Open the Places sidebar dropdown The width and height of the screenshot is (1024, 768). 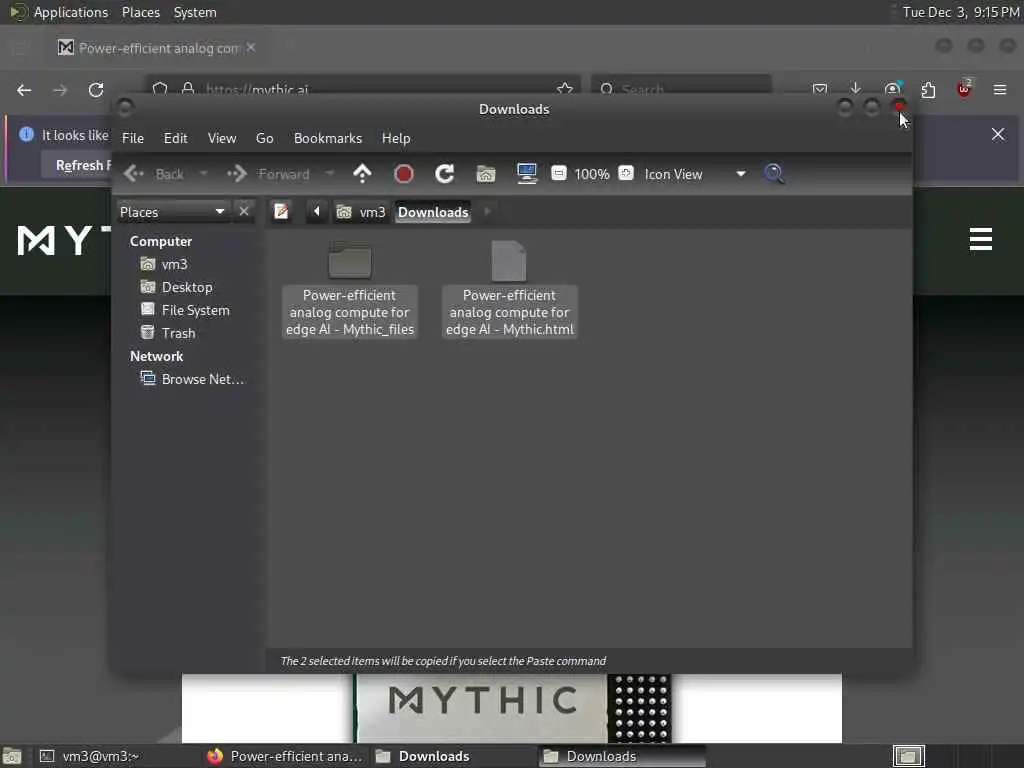tap(172, 212)
